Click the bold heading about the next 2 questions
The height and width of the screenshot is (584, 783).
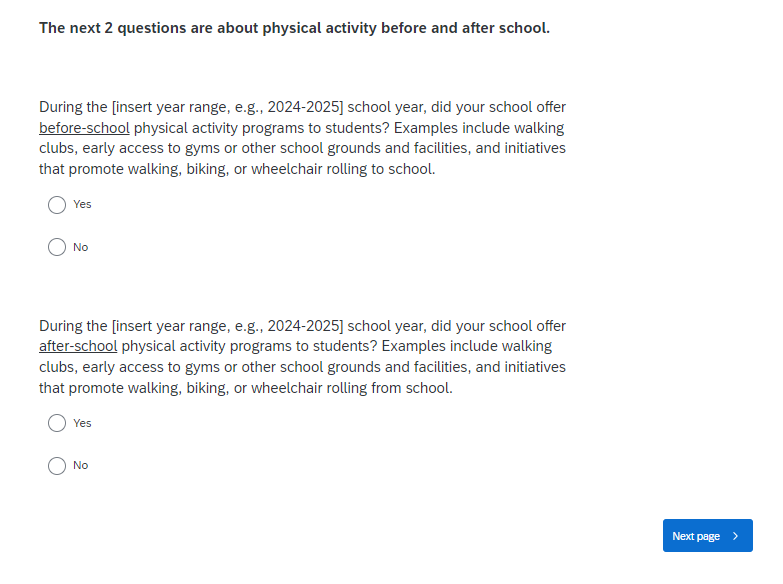tap(294, 28)
